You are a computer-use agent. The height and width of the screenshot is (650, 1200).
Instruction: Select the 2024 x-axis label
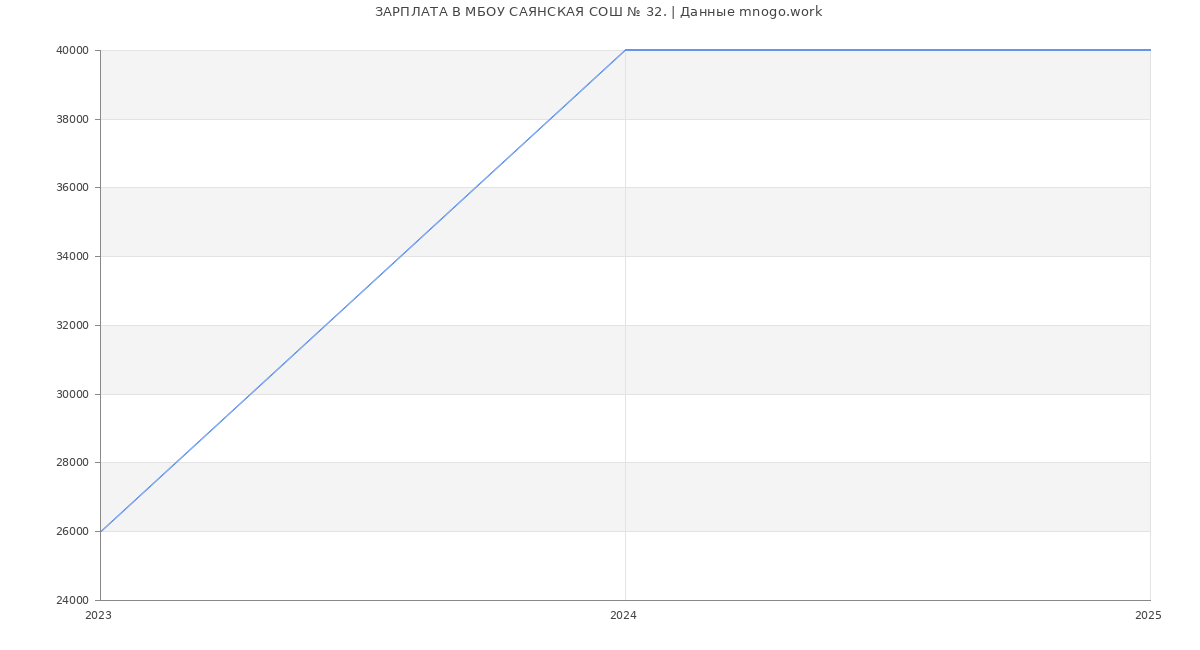(623, 616)
